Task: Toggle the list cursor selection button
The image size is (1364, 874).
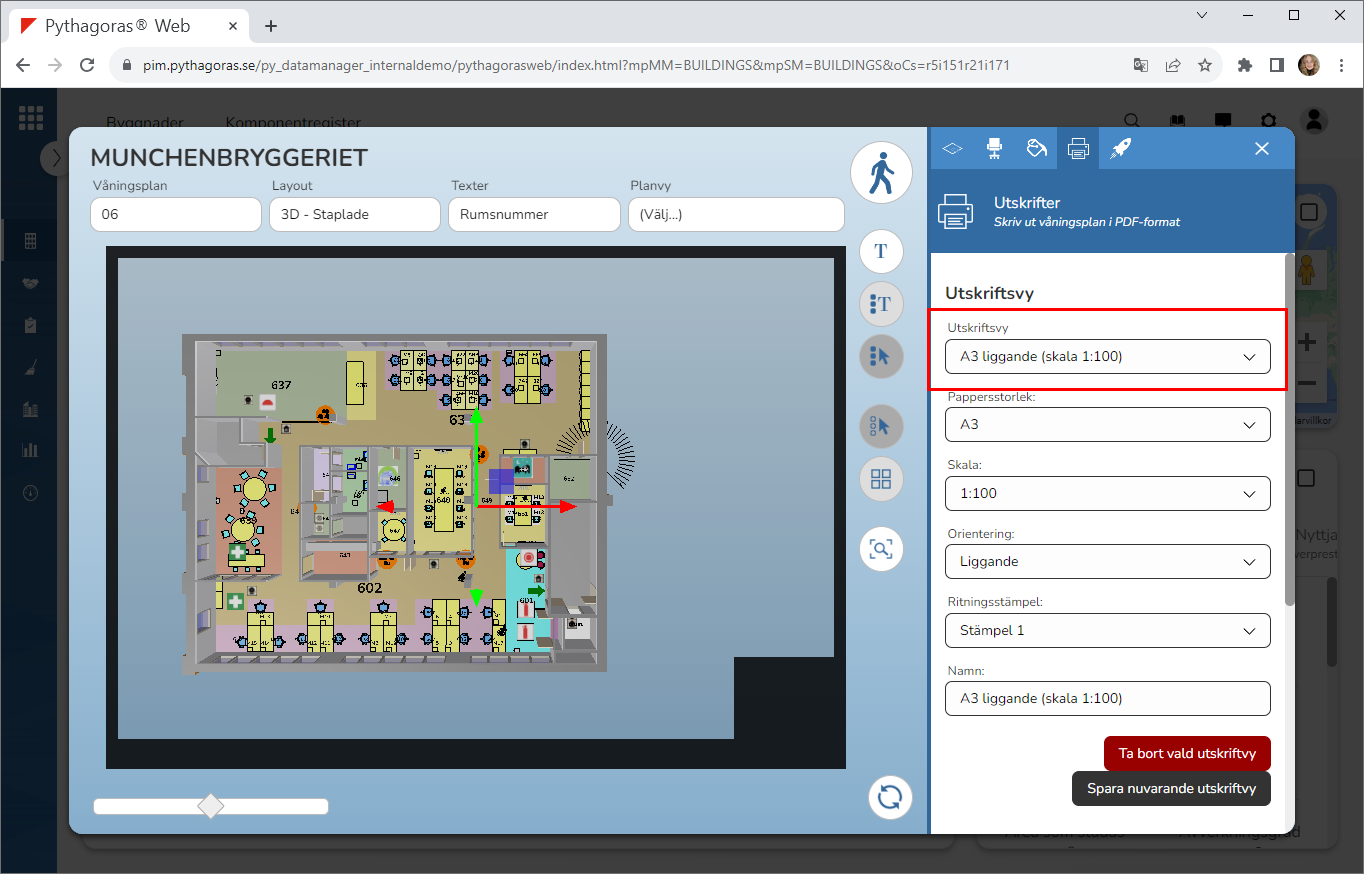Action: (881, 356)
